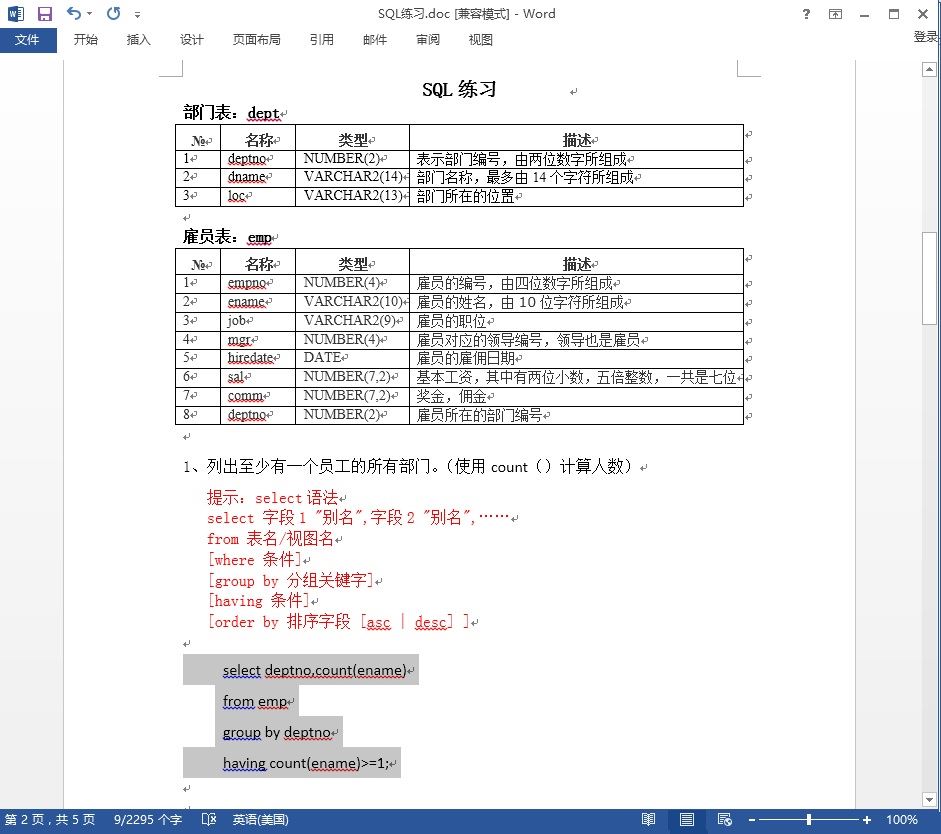Click the cell 雇员的职位
Screen dimensions: 941x834
coord(576,321)
